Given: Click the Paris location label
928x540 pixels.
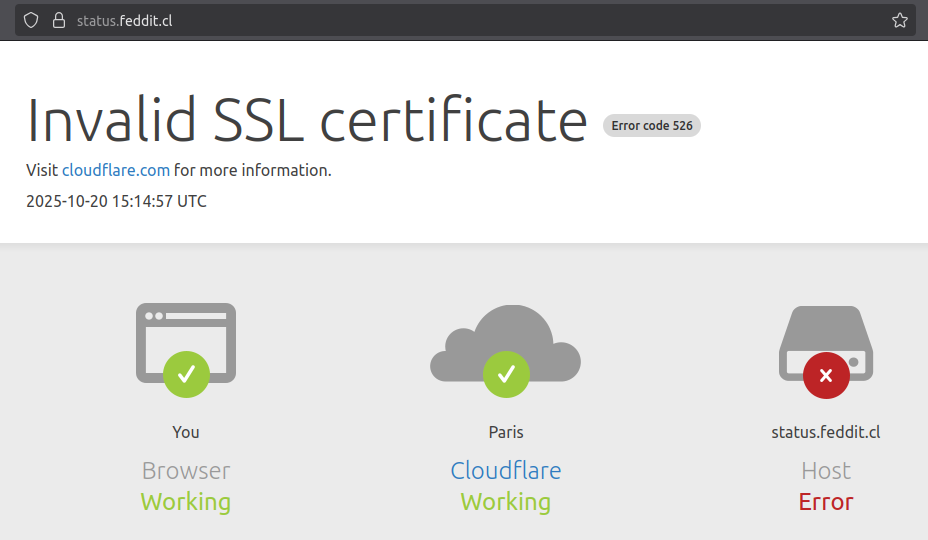Looking at the screenshot, I should tap(506, 432).
